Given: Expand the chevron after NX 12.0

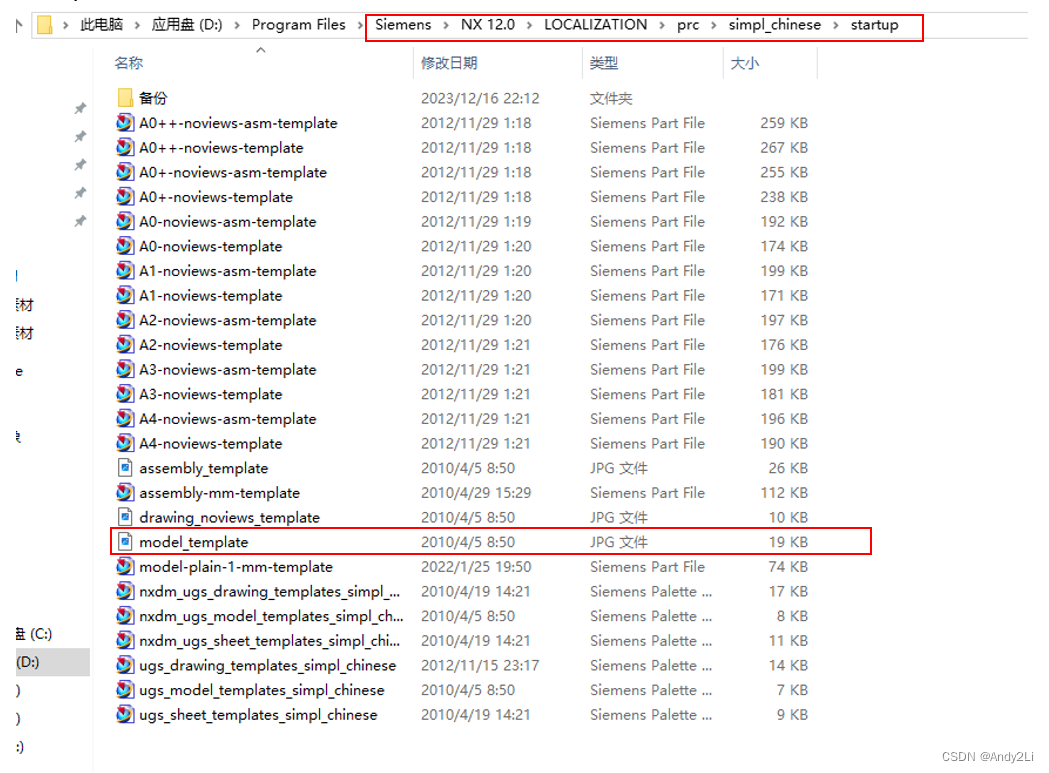Looking at the screenshot, I should 529,25.
